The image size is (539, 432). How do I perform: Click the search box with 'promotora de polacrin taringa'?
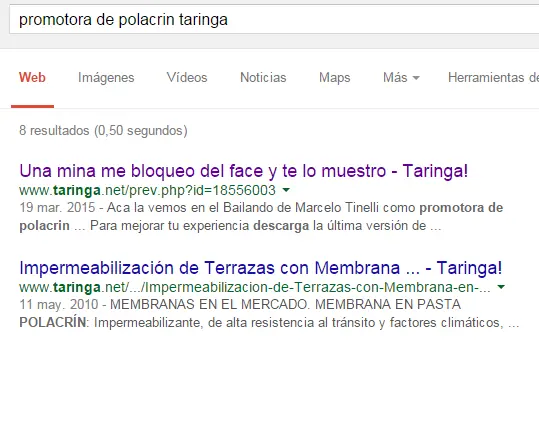[274, 20]
